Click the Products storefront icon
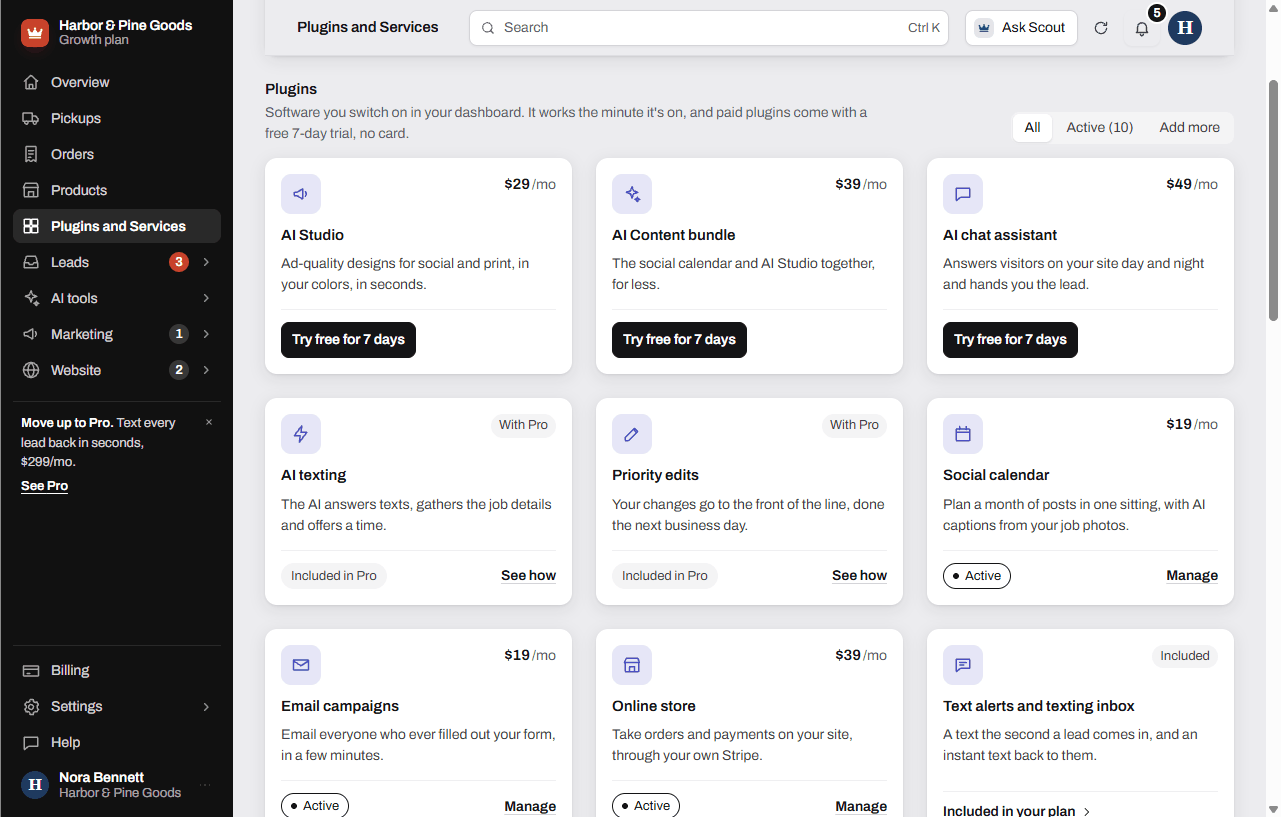 [x=31, y=190]
